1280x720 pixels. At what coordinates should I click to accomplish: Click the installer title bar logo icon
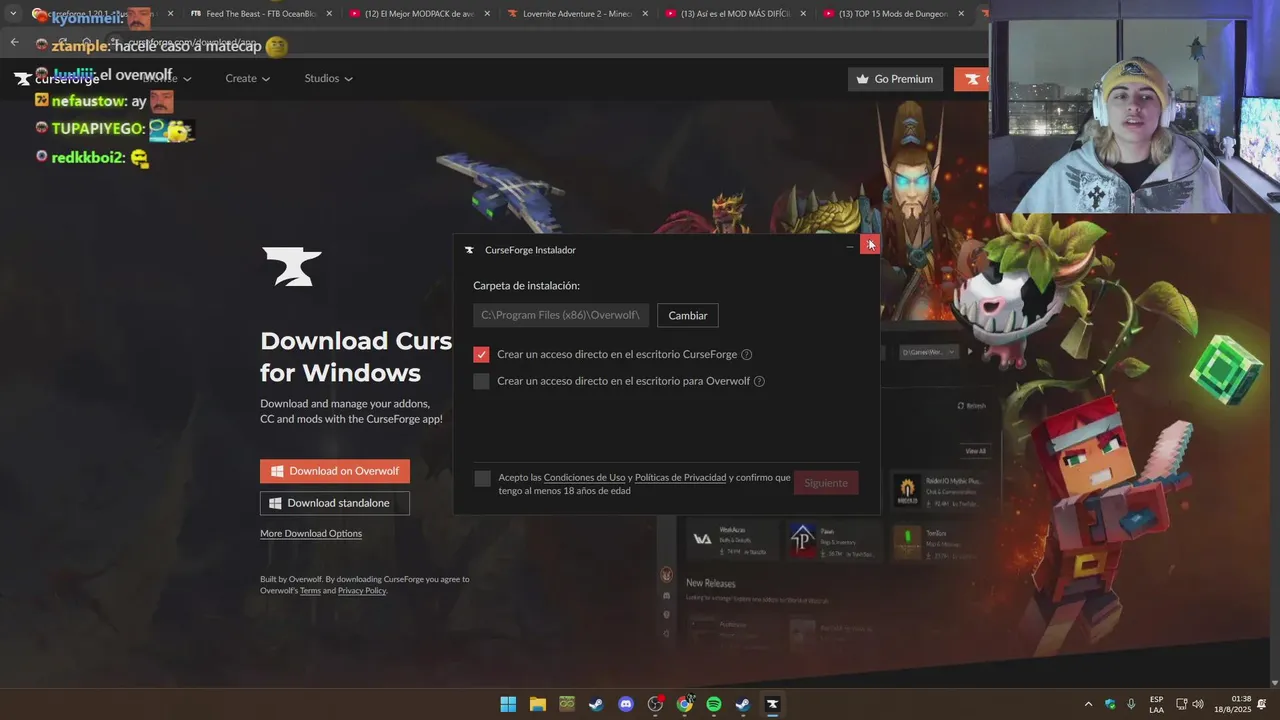coord(469,250)
